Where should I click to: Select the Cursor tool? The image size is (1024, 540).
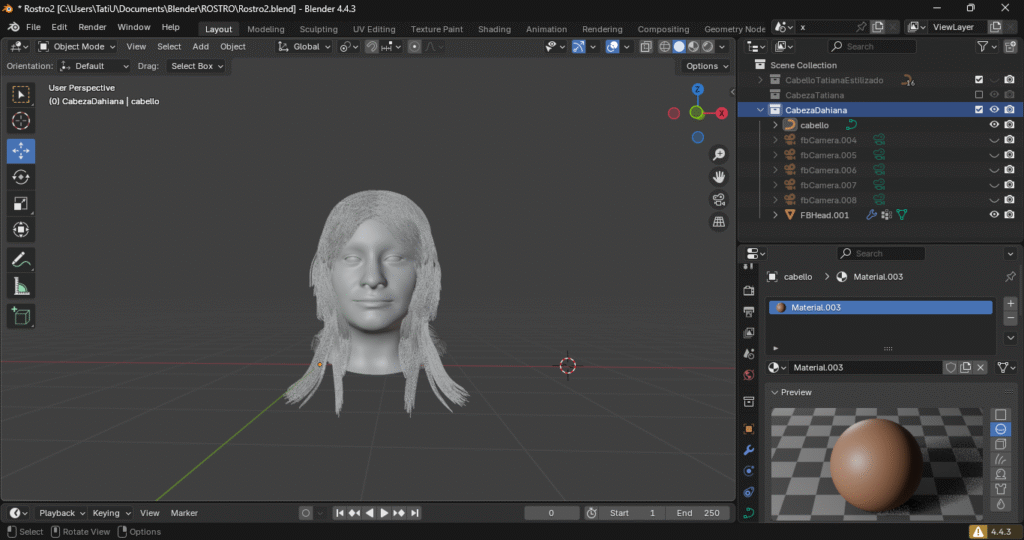[x=21, y=121]
